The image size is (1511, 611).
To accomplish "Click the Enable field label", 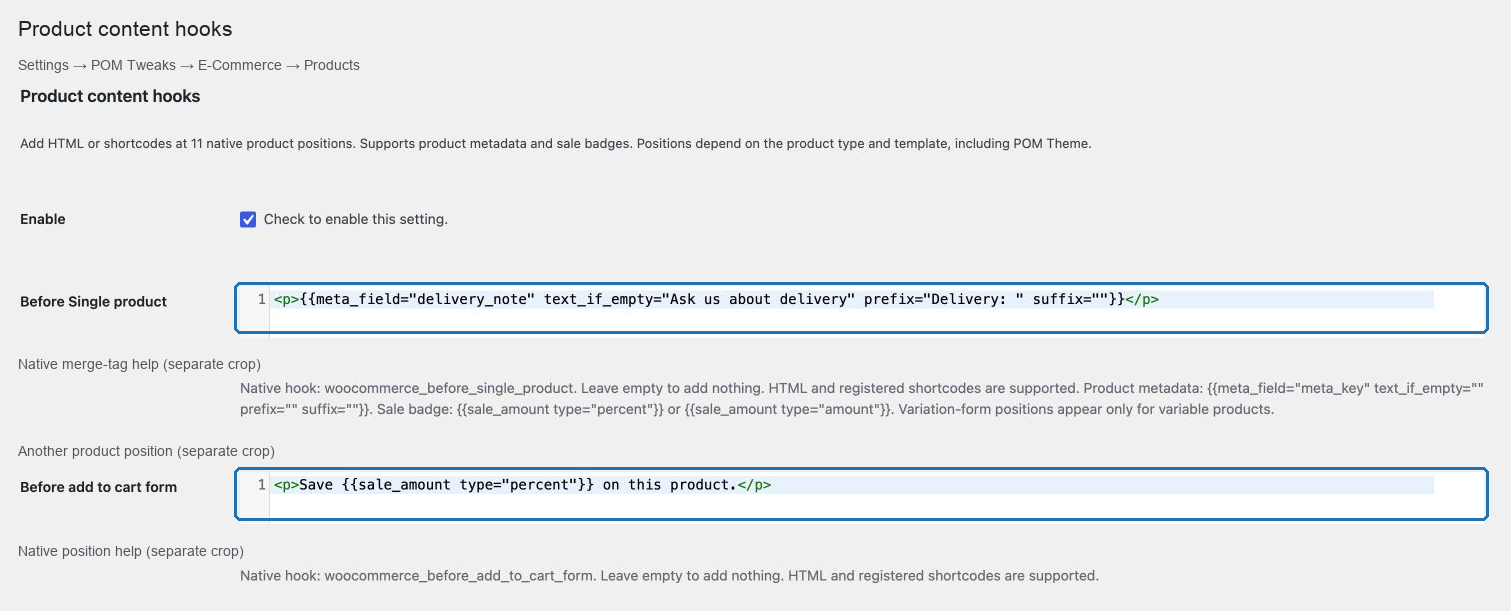I will click(x=42, y=219).
